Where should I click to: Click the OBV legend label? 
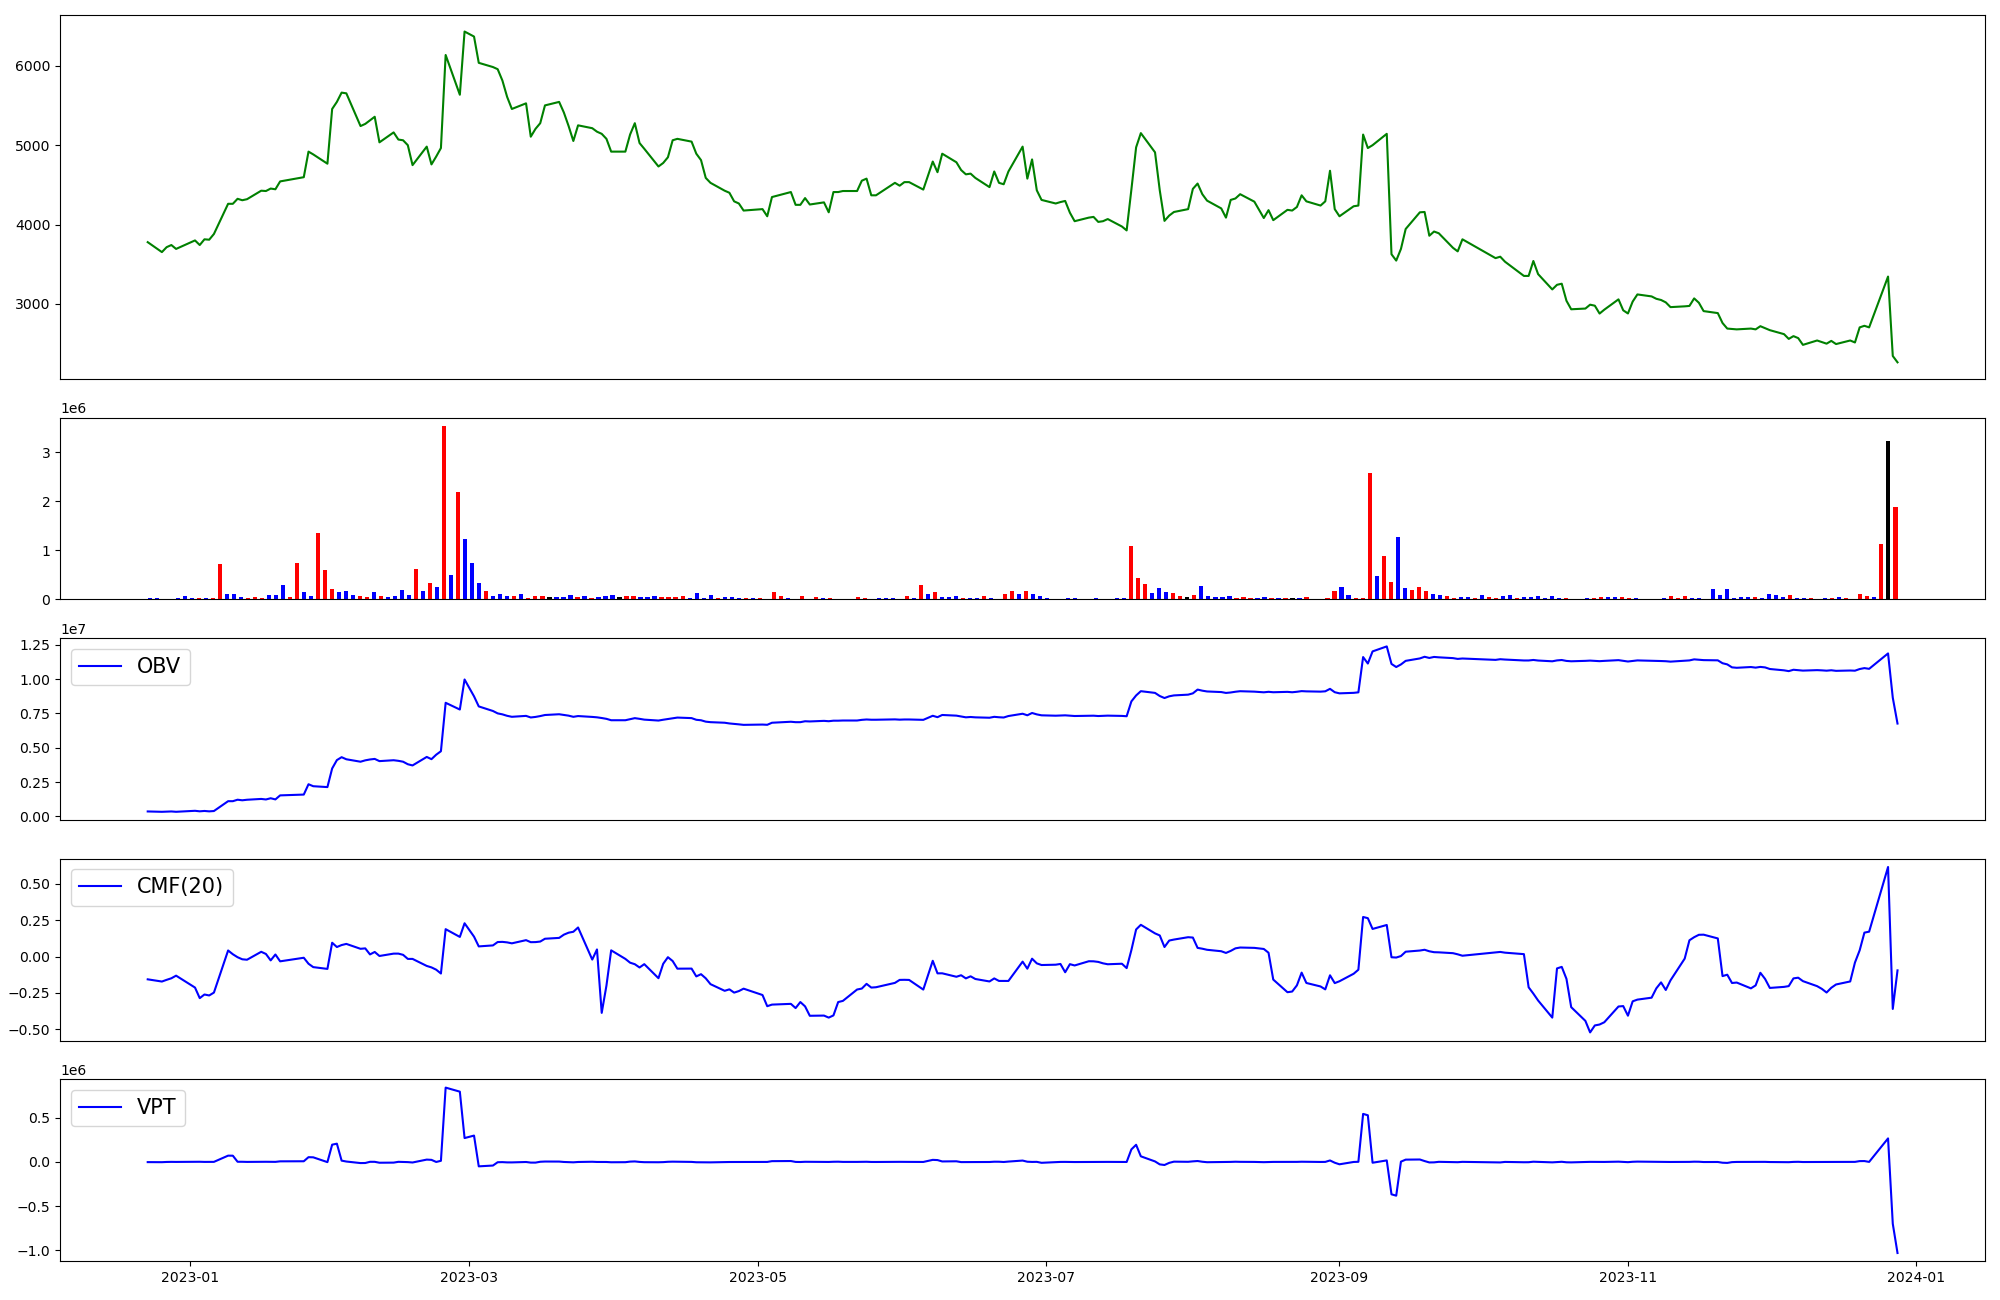[x=158, y=666]
